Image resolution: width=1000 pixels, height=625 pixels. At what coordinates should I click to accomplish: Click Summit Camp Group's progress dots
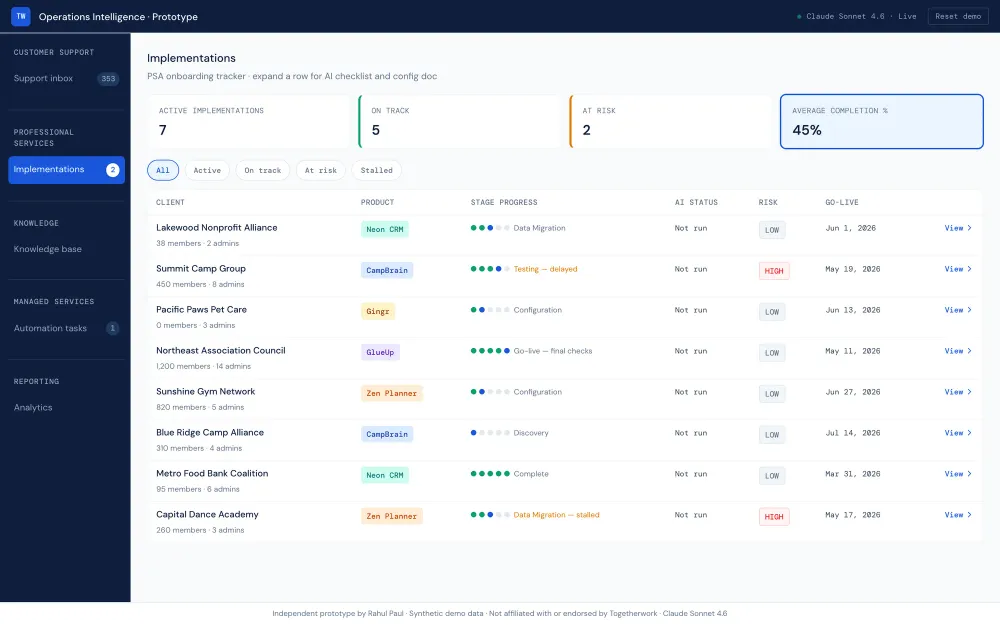tap(490, 269)
